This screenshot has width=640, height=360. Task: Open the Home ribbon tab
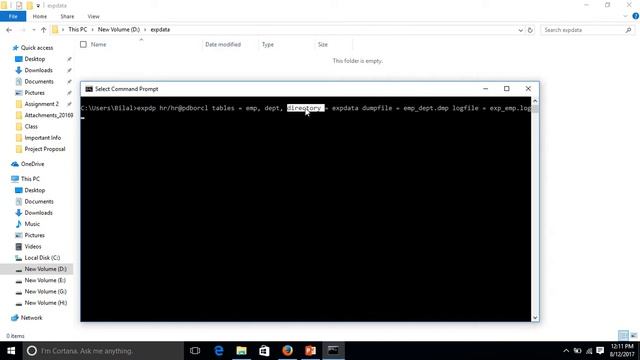coord(40,16)
